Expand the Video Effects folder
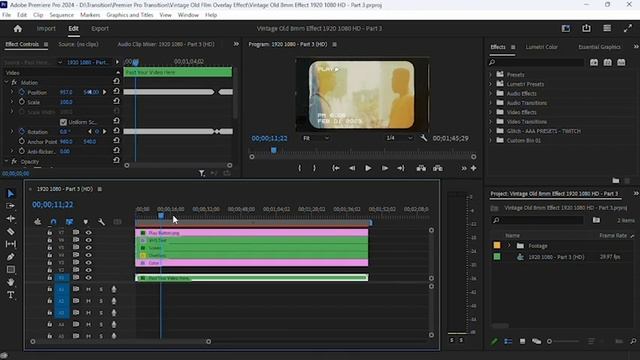Viewport: 640px width, 360px height. click(491, 112)
